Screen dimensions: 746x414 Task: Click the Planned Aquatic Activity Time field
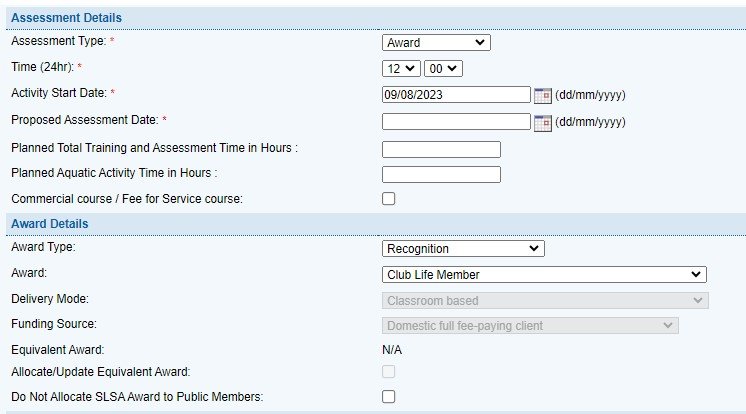coord(441,174)
